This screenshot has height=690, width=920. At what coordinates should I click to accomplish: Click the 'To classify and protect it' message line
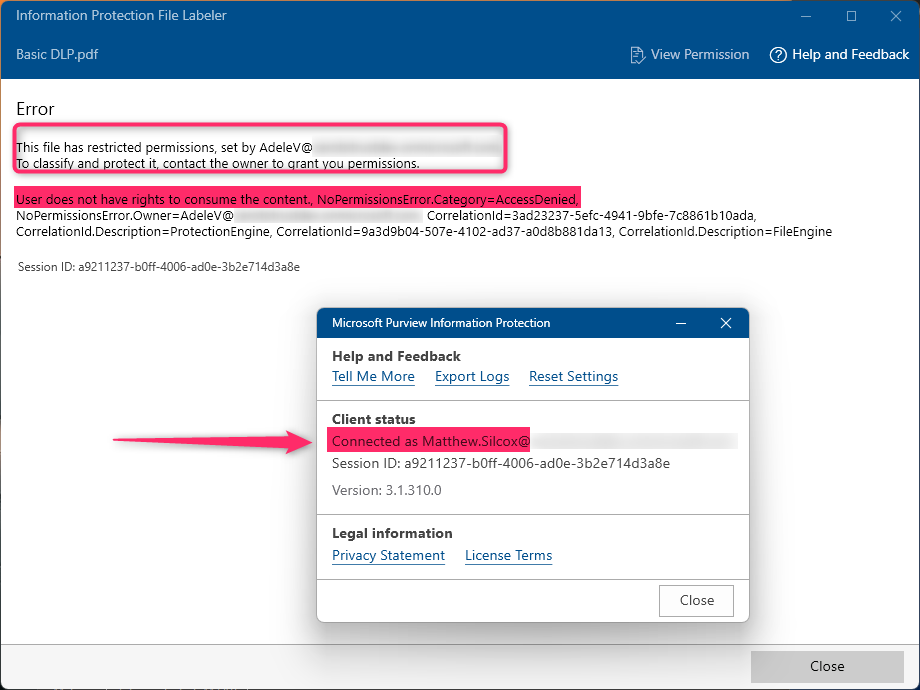point(218,164)
